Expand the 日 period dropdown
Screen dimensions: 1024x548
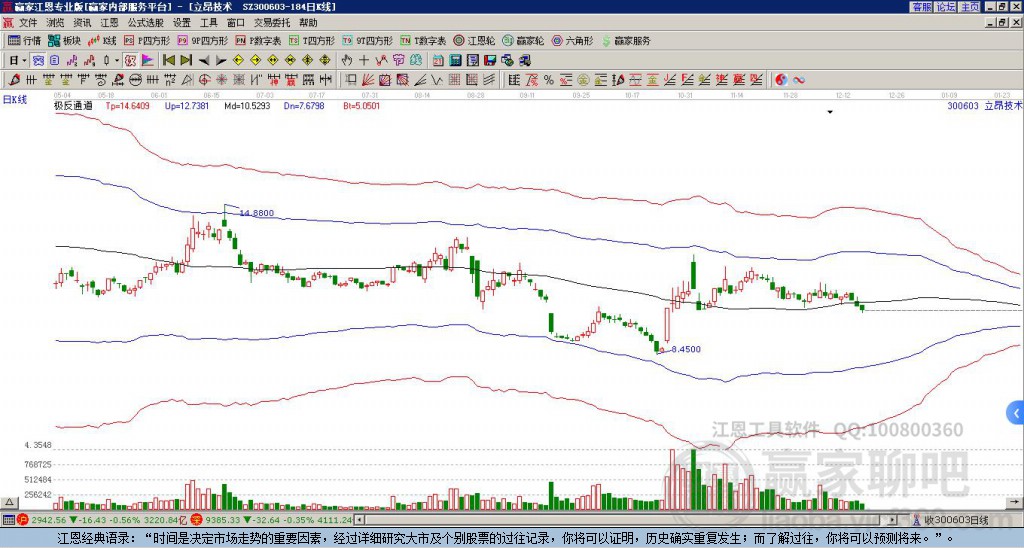24,60
